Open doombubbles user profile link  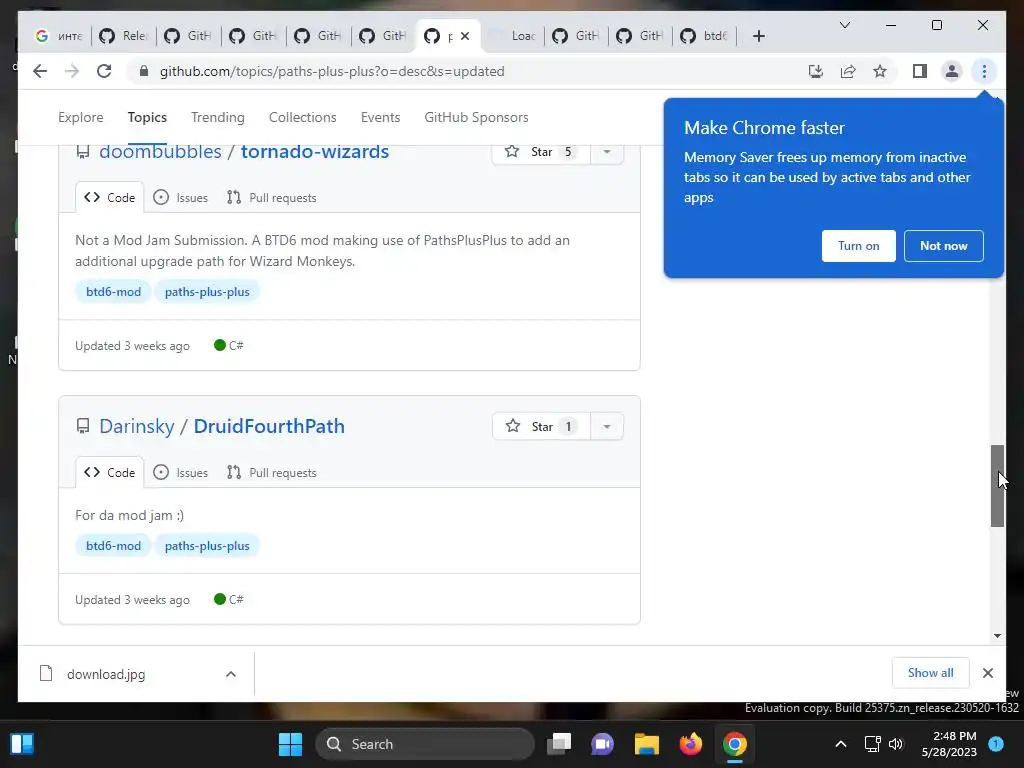point(160,152)
